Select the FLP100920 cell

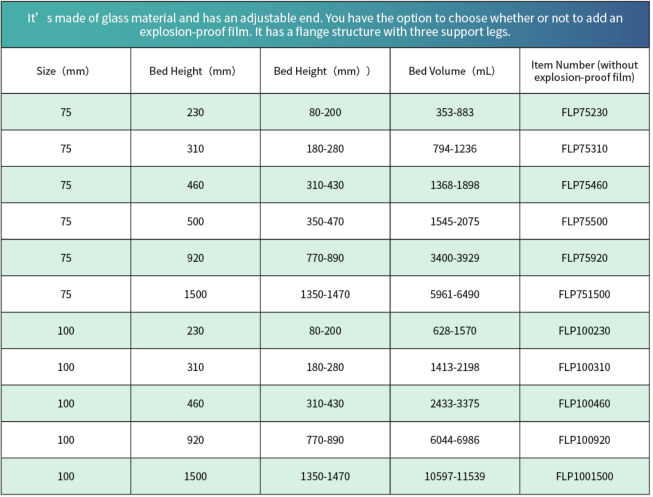pos(585,440)
